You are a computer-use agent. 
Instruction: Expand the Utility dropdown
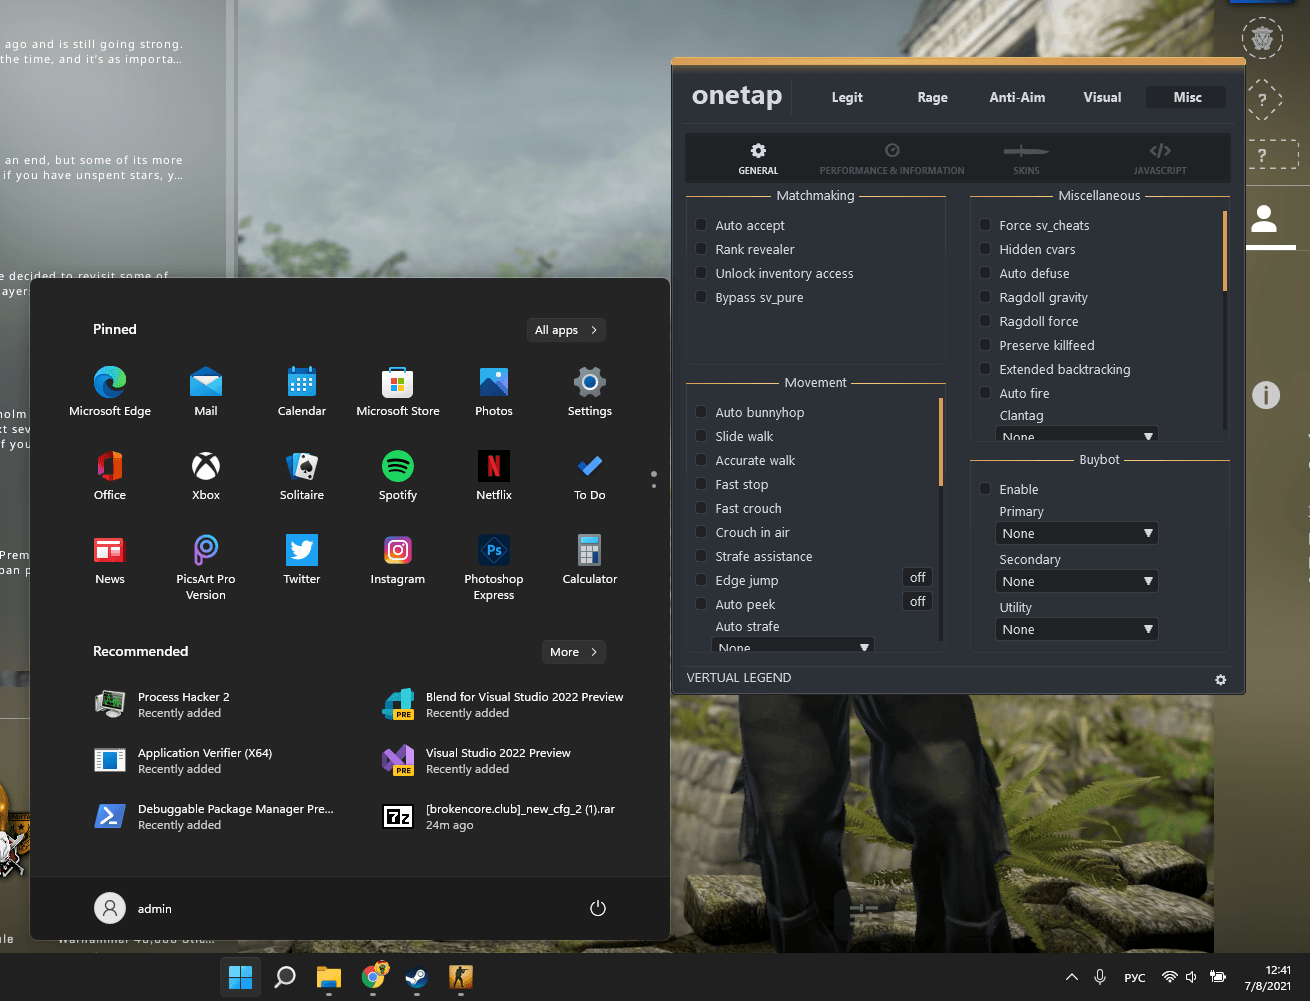pyautogui.click(x=1077, y=629)
